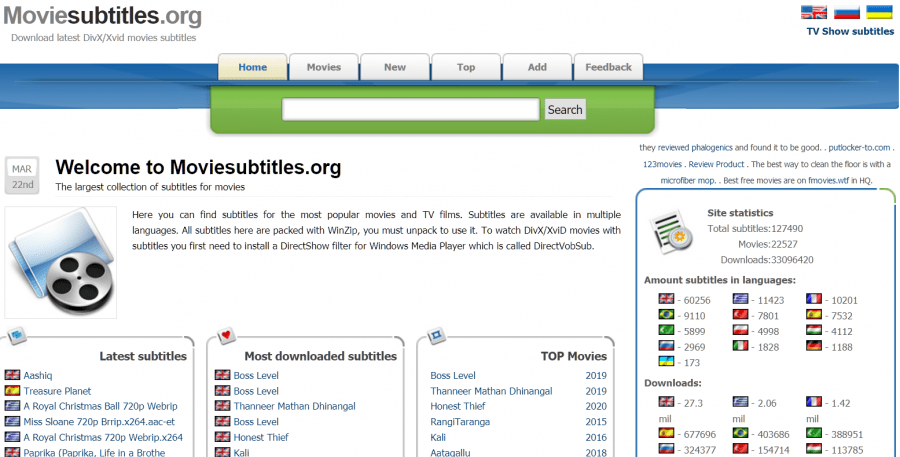Click the Greek flag next to 2.06 downloads

pos(740,401)
